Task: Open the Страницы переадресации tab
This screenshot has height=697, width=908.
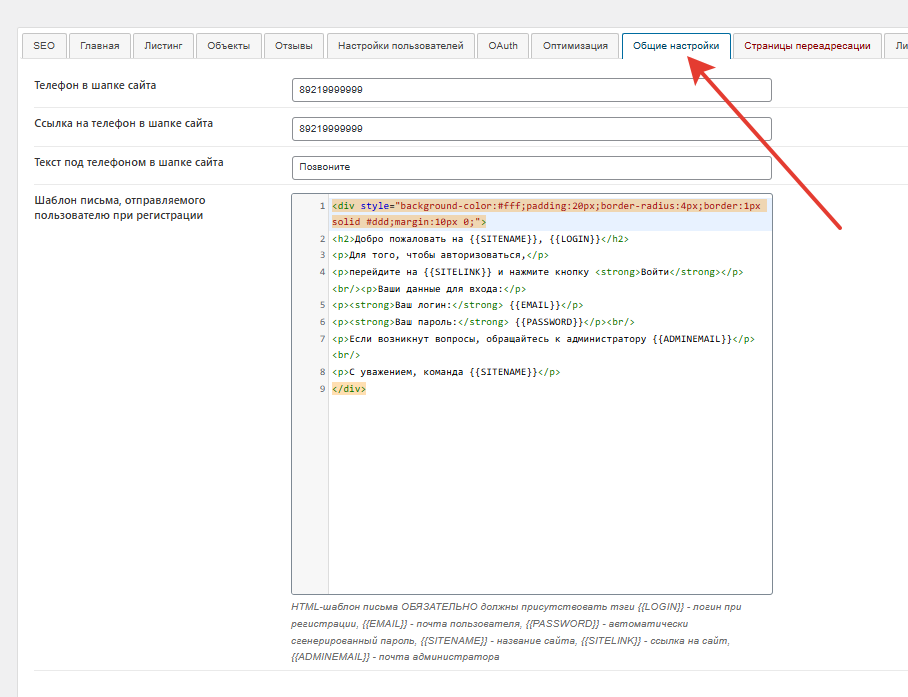Action: tap(807, 46)
